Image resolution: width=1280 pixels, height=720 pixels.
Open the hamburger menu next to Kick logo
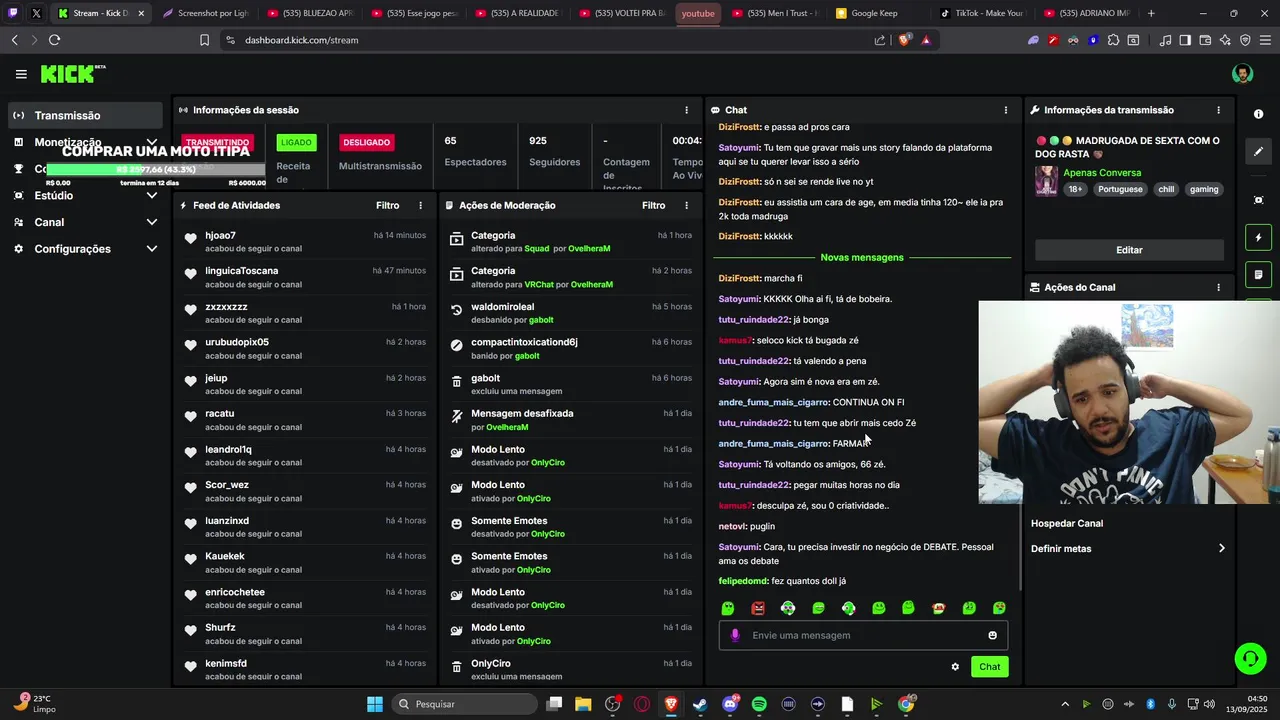21,74
